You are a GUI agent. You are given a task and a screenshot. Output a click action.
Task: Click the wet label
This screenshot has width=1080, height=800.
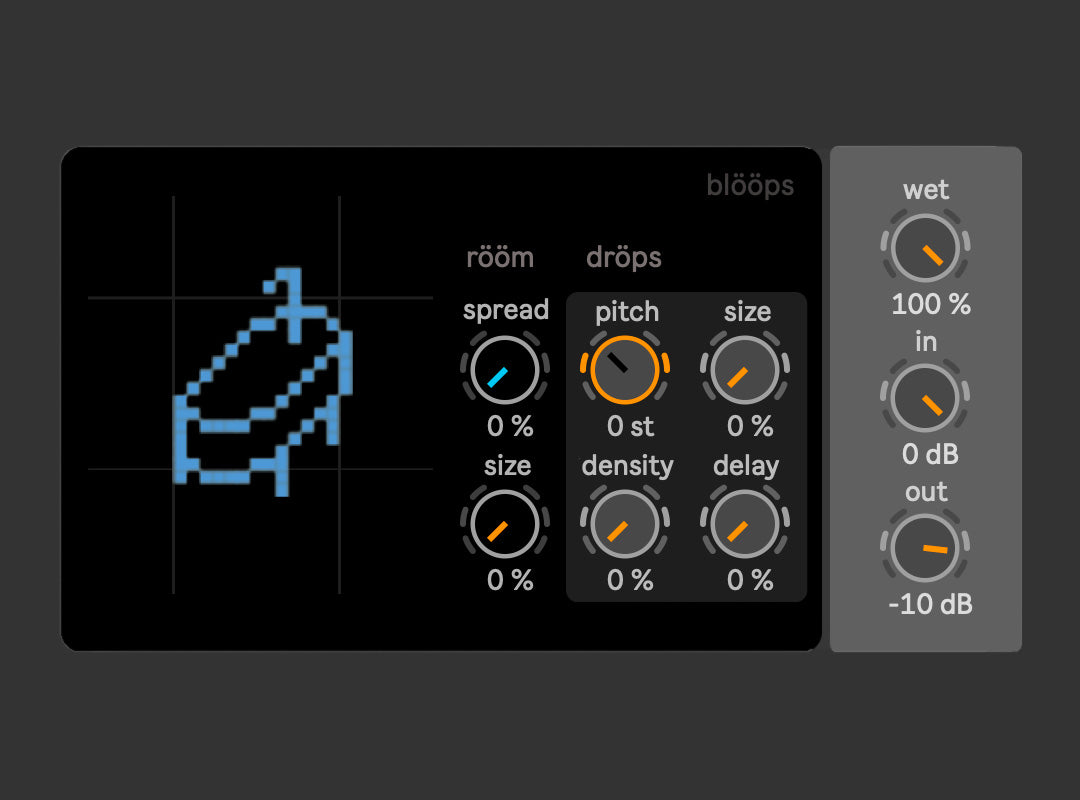pos(926,189)
